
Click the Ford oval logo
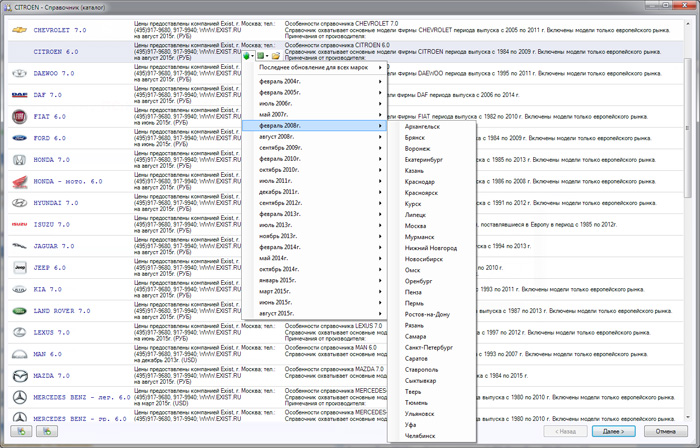(x=19, y=139)
